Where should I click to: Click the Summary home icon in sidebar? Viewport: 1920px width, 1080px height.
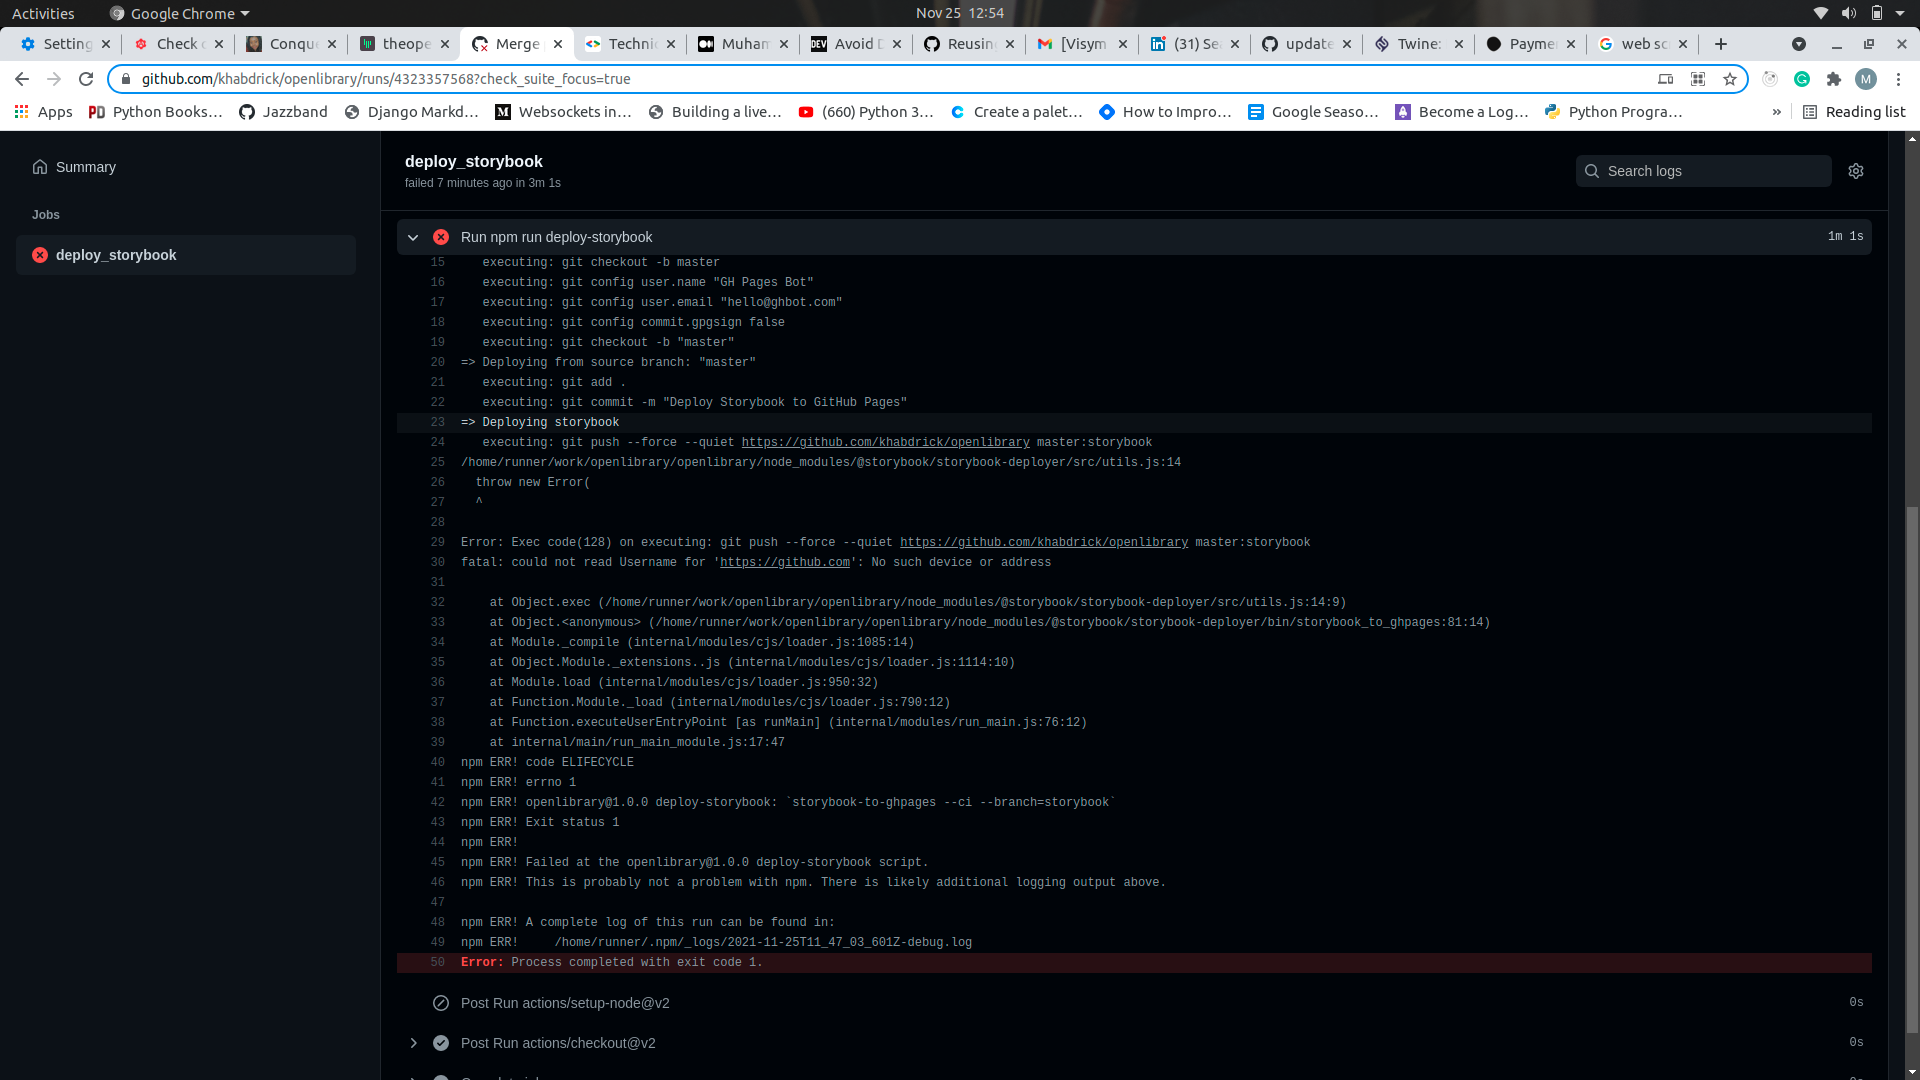pos(39,167)
